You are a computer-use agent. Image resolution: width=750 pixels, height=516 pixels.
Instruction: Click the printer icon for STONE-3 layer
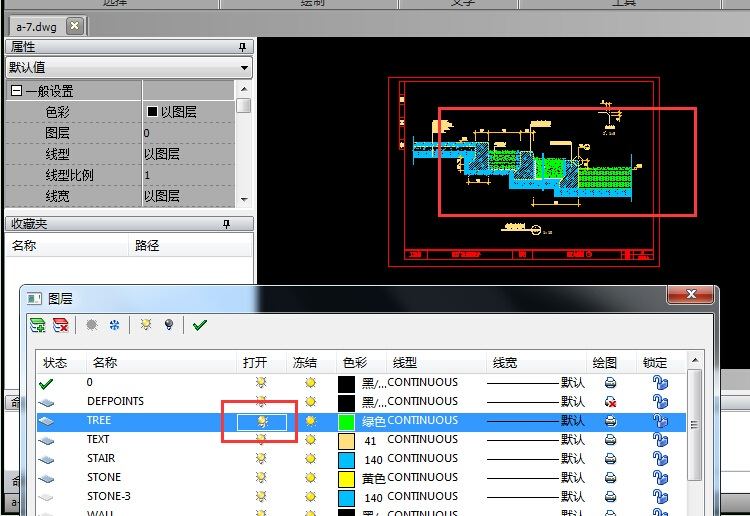[610, 497]
